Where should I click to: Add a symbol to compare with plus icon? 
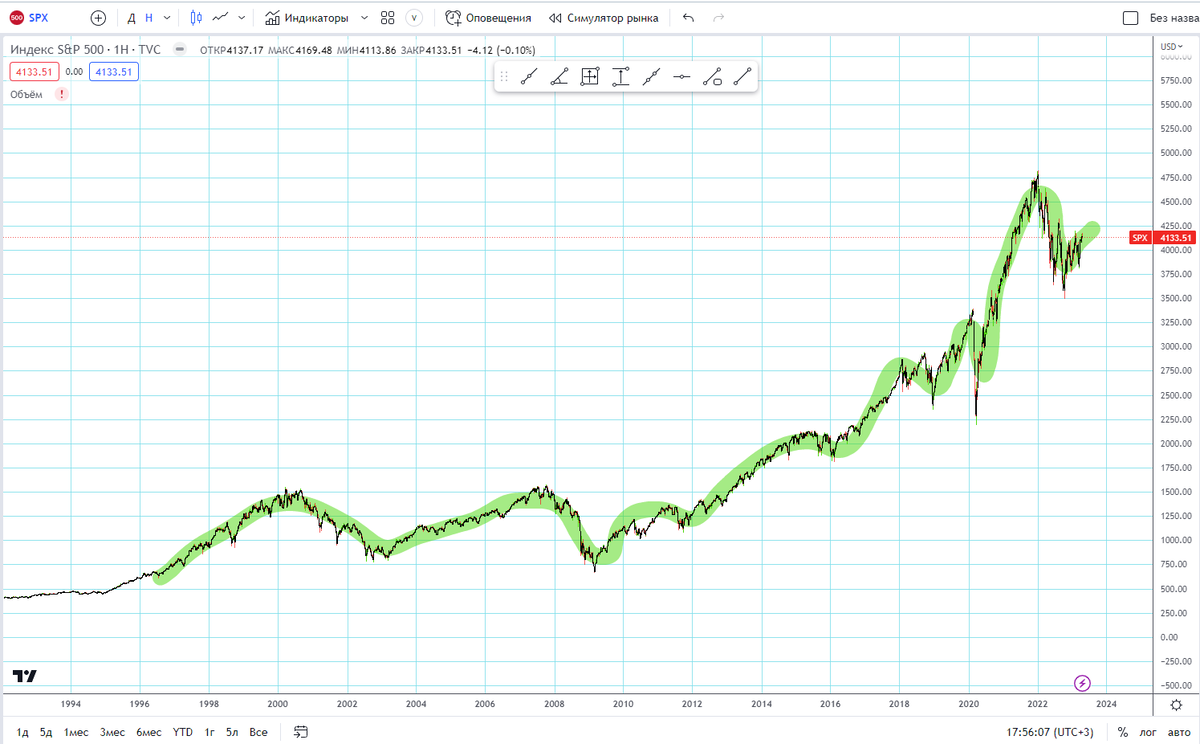98,17
